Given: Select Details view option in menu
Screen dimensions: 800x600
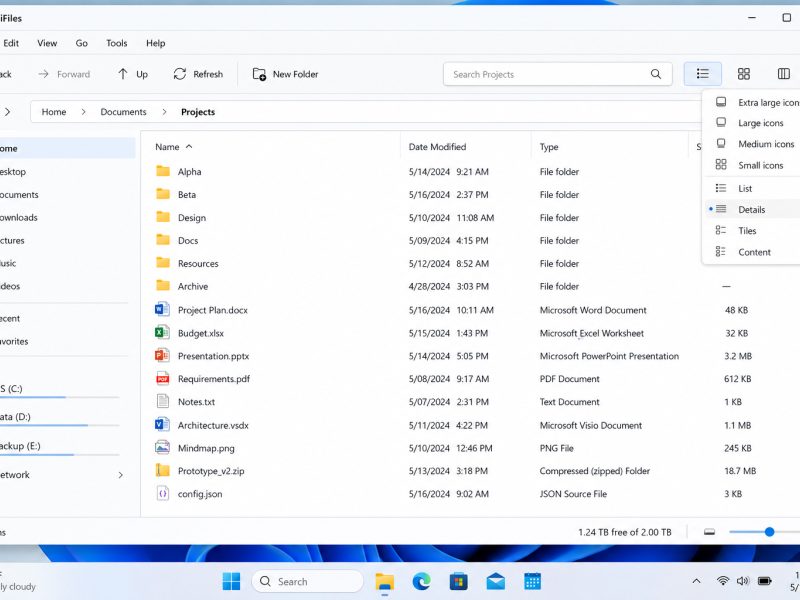Looking at the screenshot, I should [x=752, y=209].
